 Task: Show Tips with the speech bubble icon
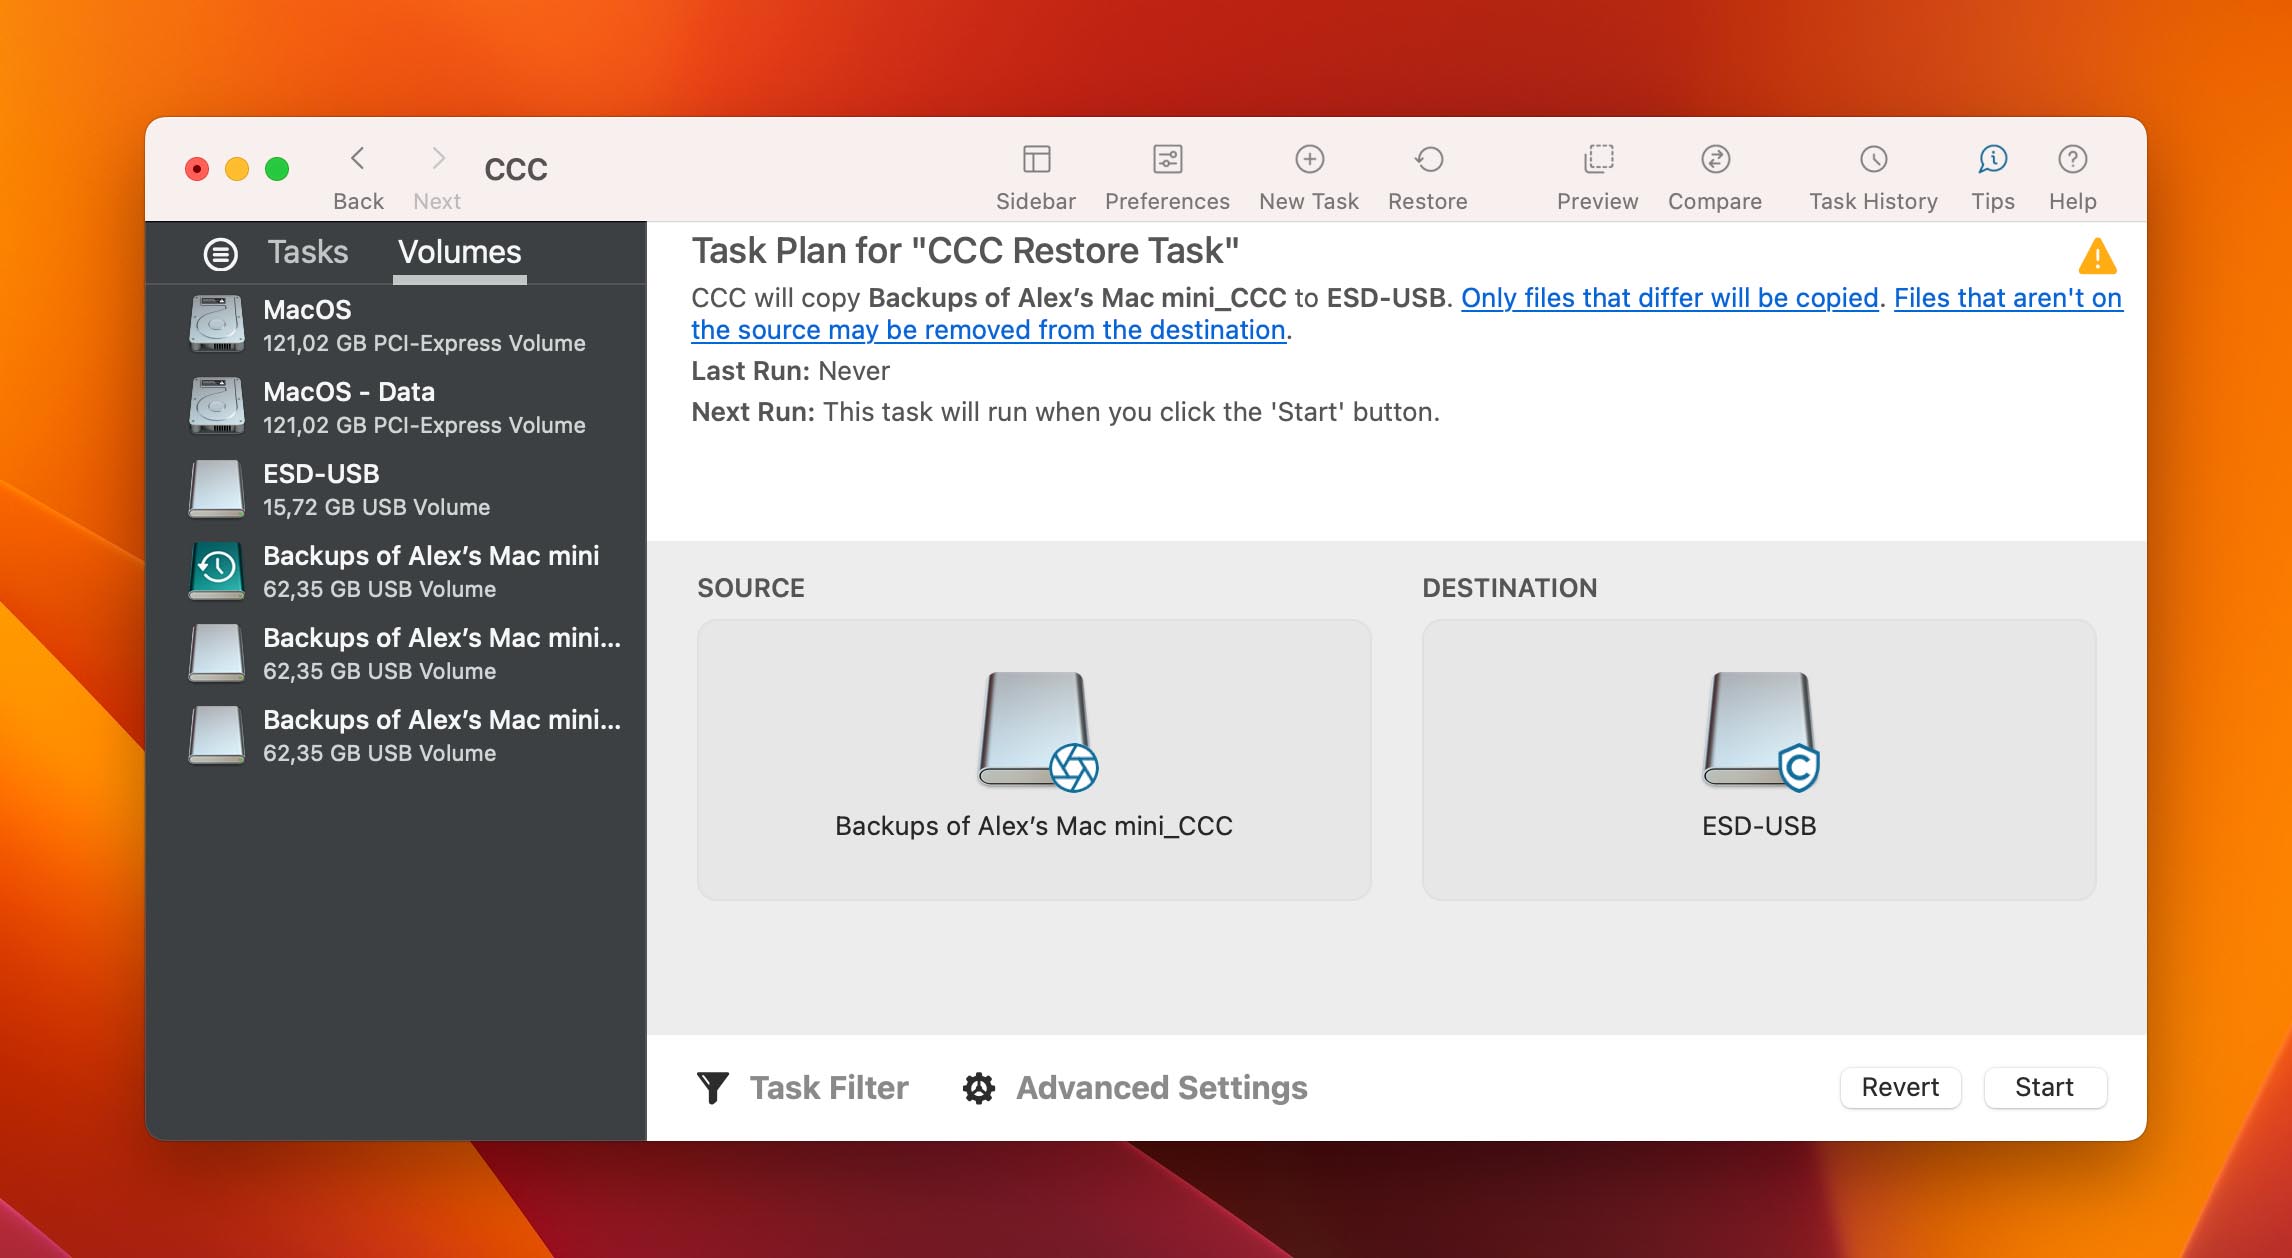tap(1992, 159)
